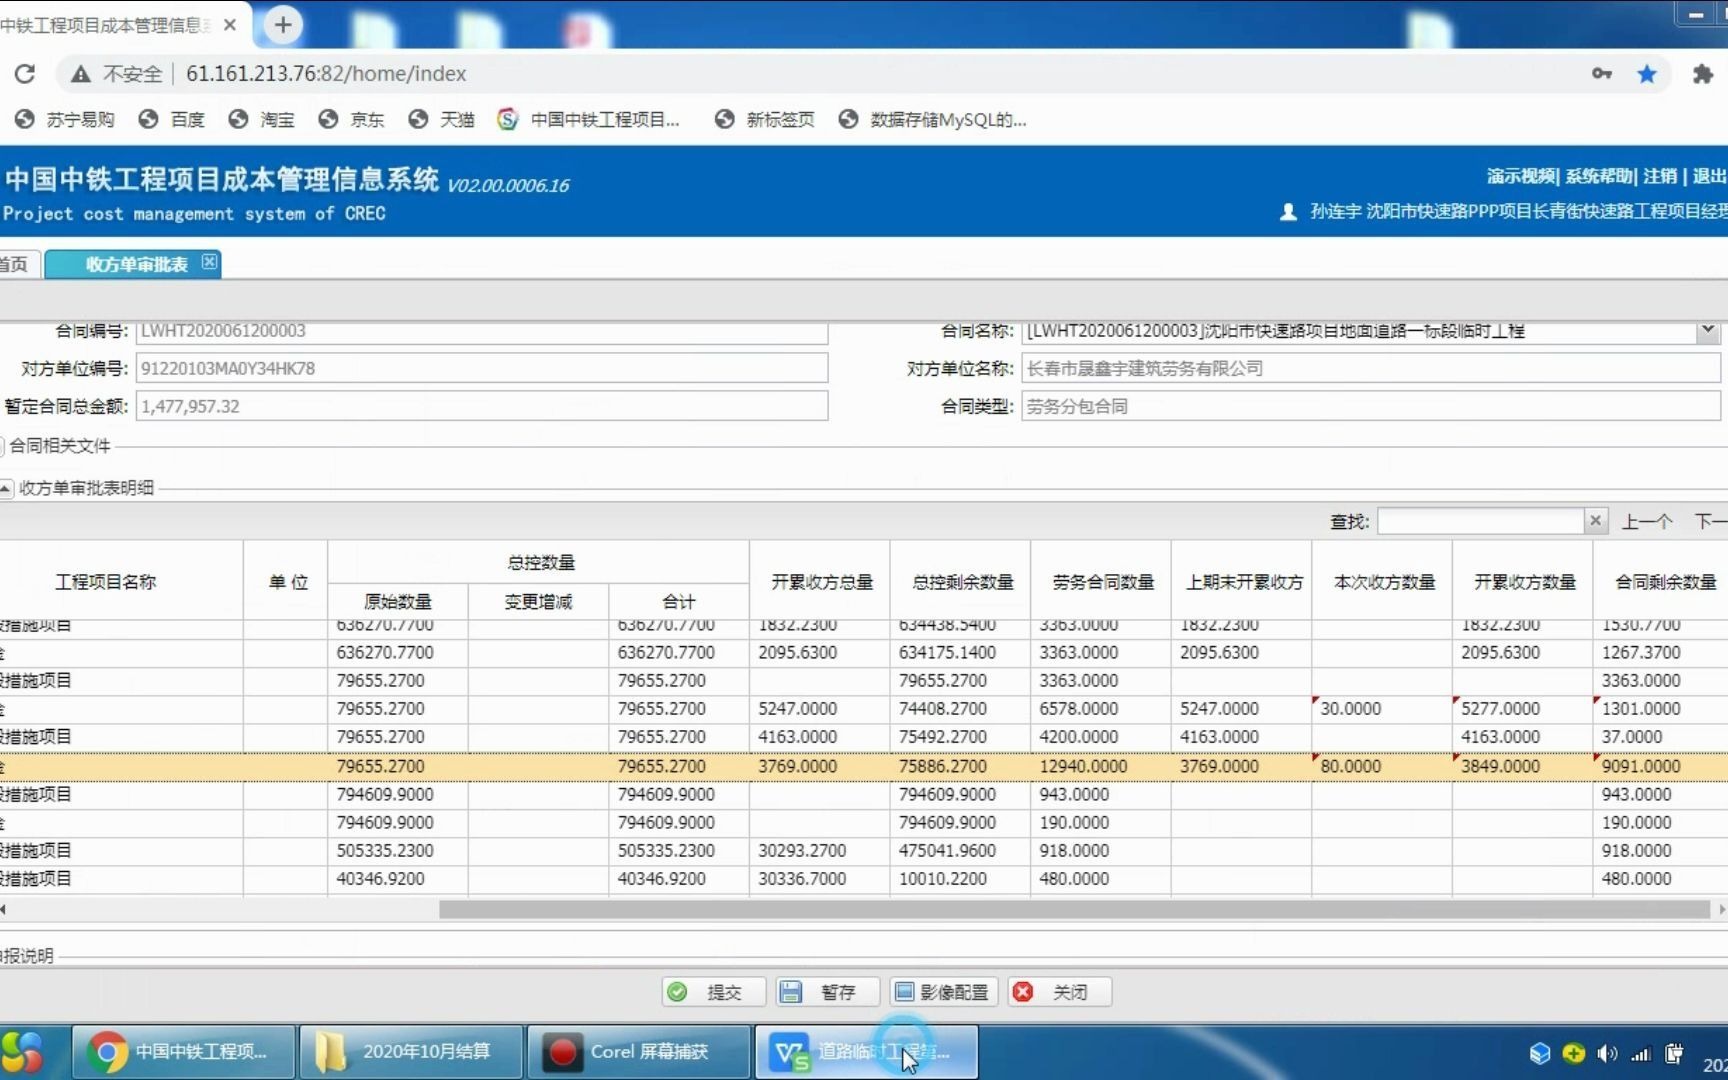Click the 暂存 save button
This screenshot has width=1728, height=1080.
point(827,992)
